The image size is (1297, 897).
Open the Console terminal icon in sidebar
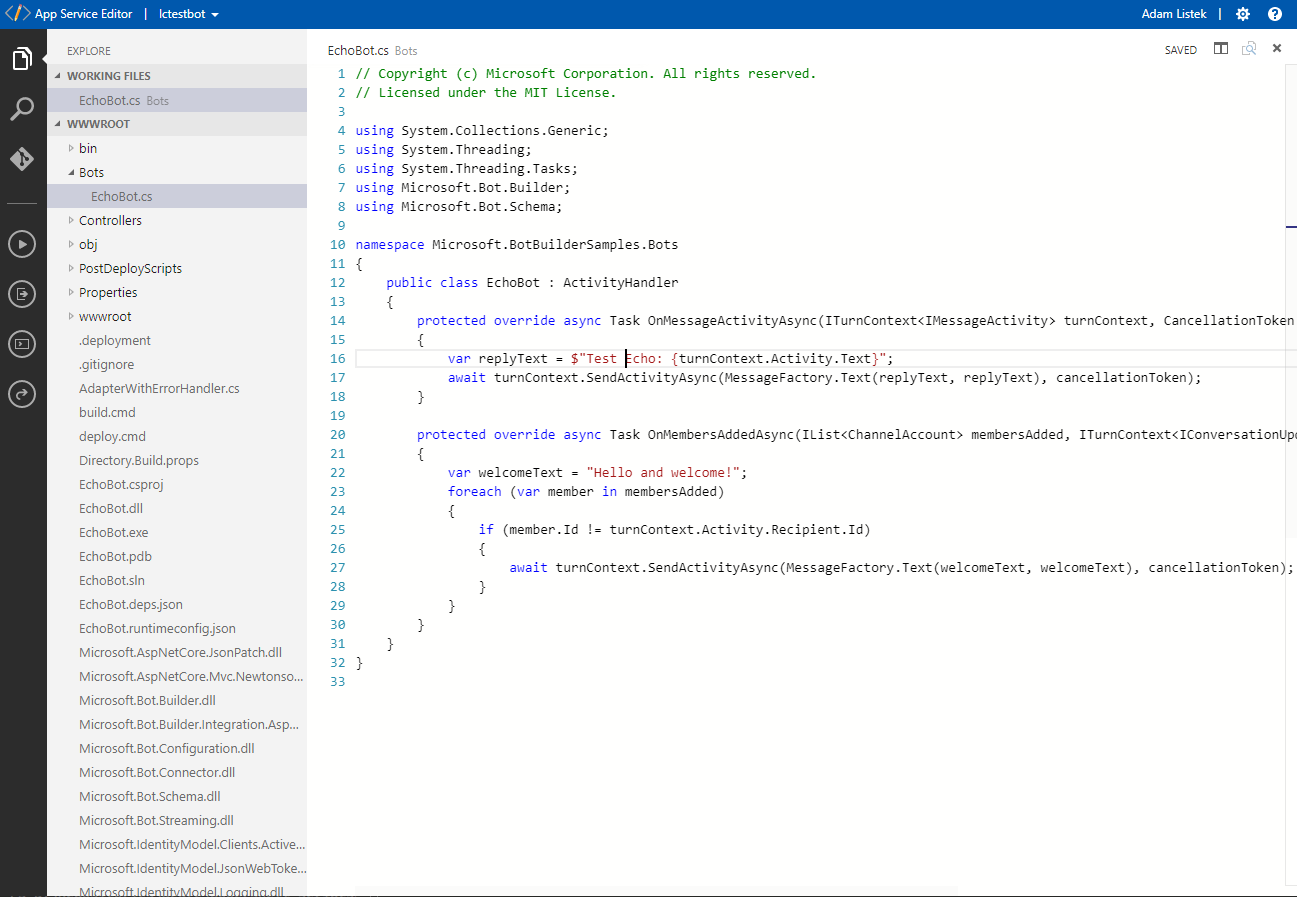point(22,344)
